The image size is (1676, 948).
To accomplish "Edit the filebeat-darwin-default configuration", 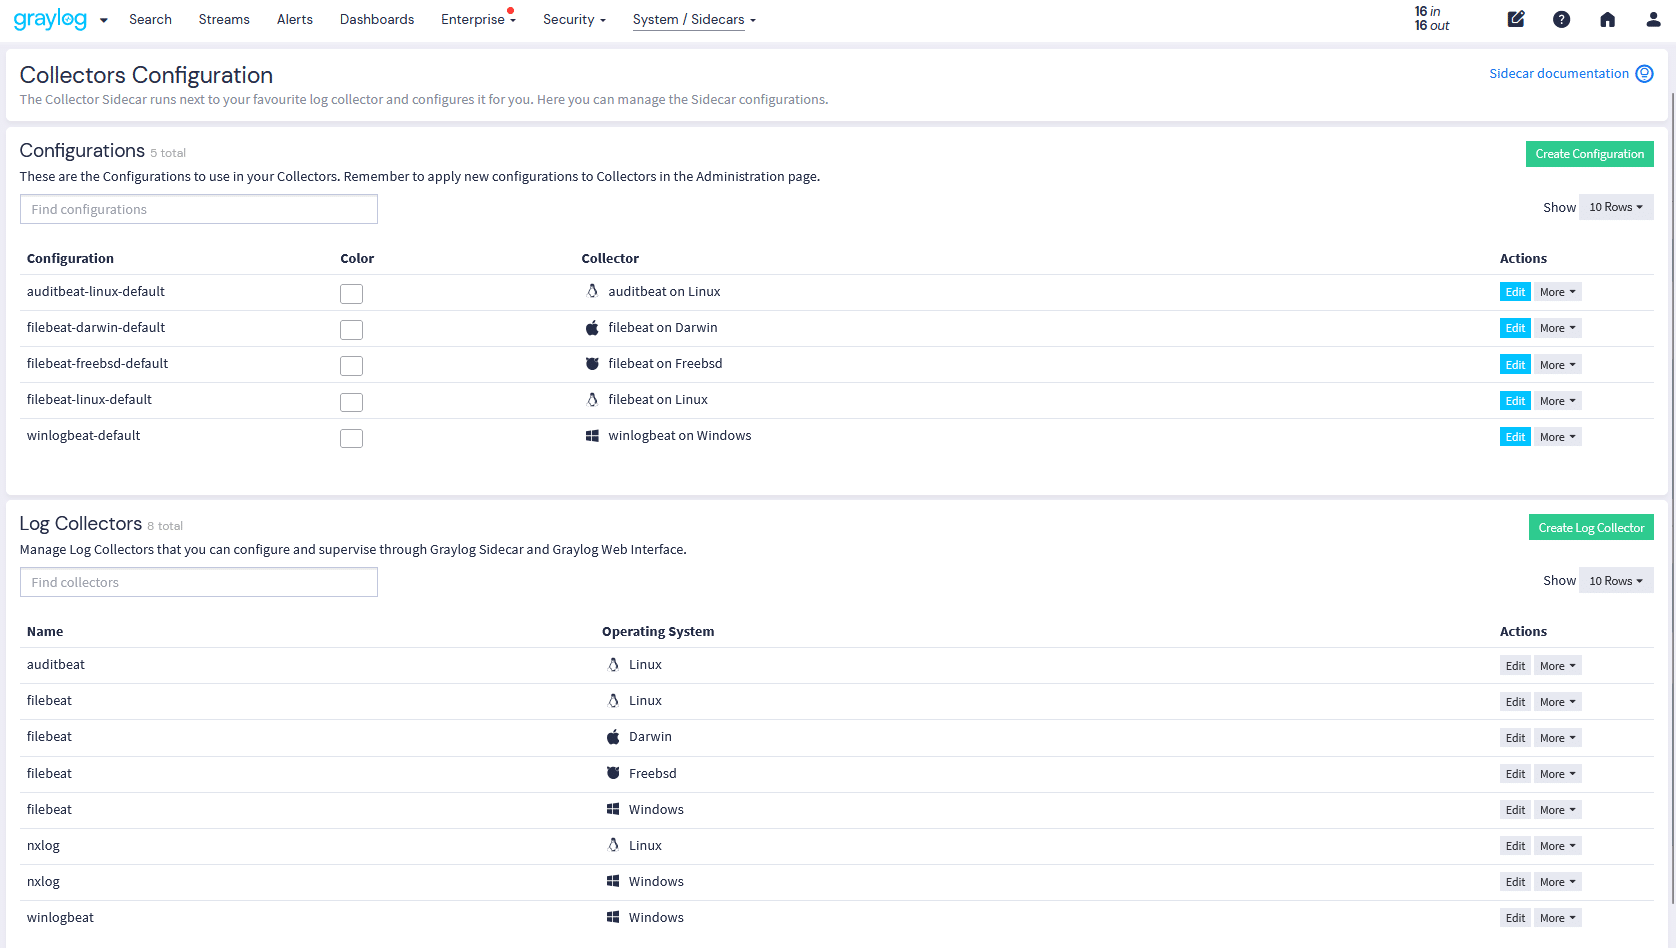I will (1515, 327).
